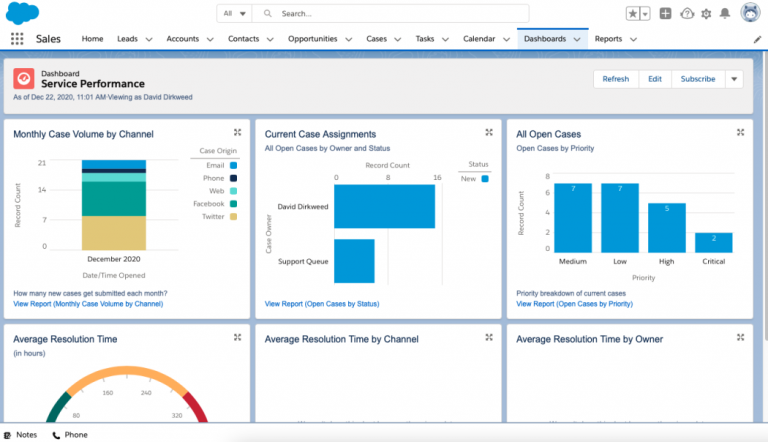768x442 pixels.
Task: Click the Refresh button
Action: tap(616, 79)
